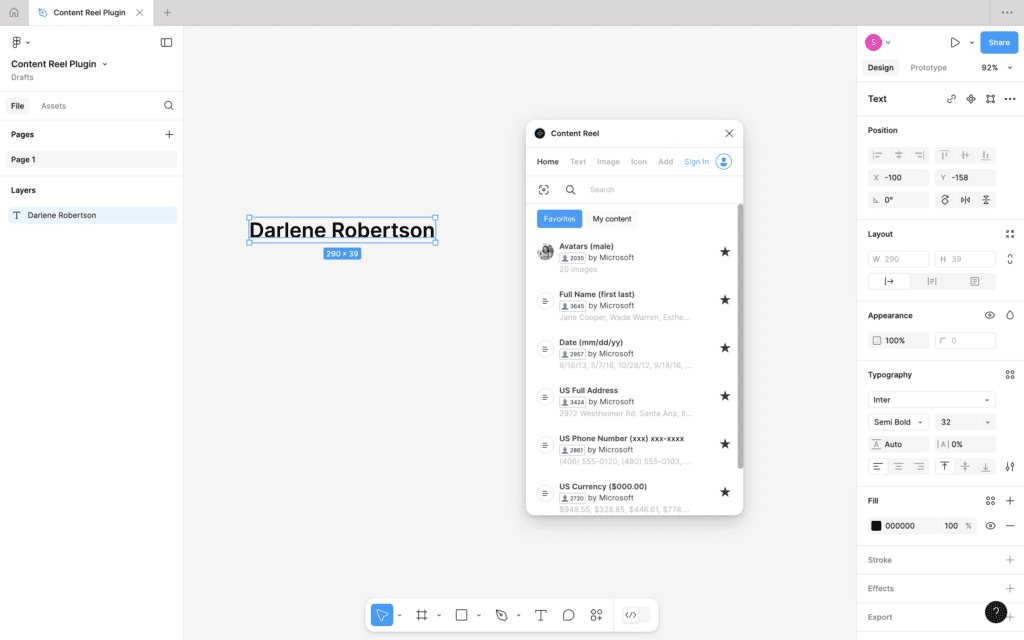Switch to Assets tab
The width and height of the screenshot is (1024, 640).
pyautogui.click(x=54, y=106)
